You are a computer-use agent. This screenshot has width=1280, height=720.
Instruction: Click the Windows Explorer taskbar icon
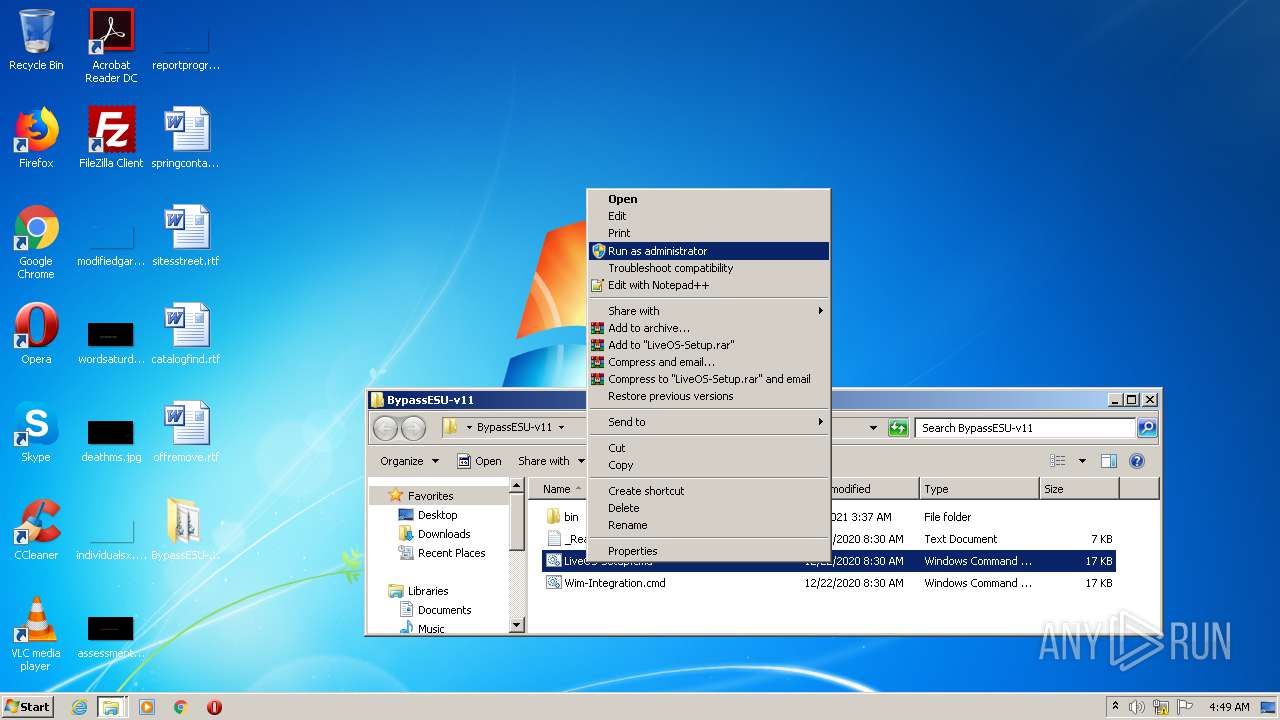(111, 707)
